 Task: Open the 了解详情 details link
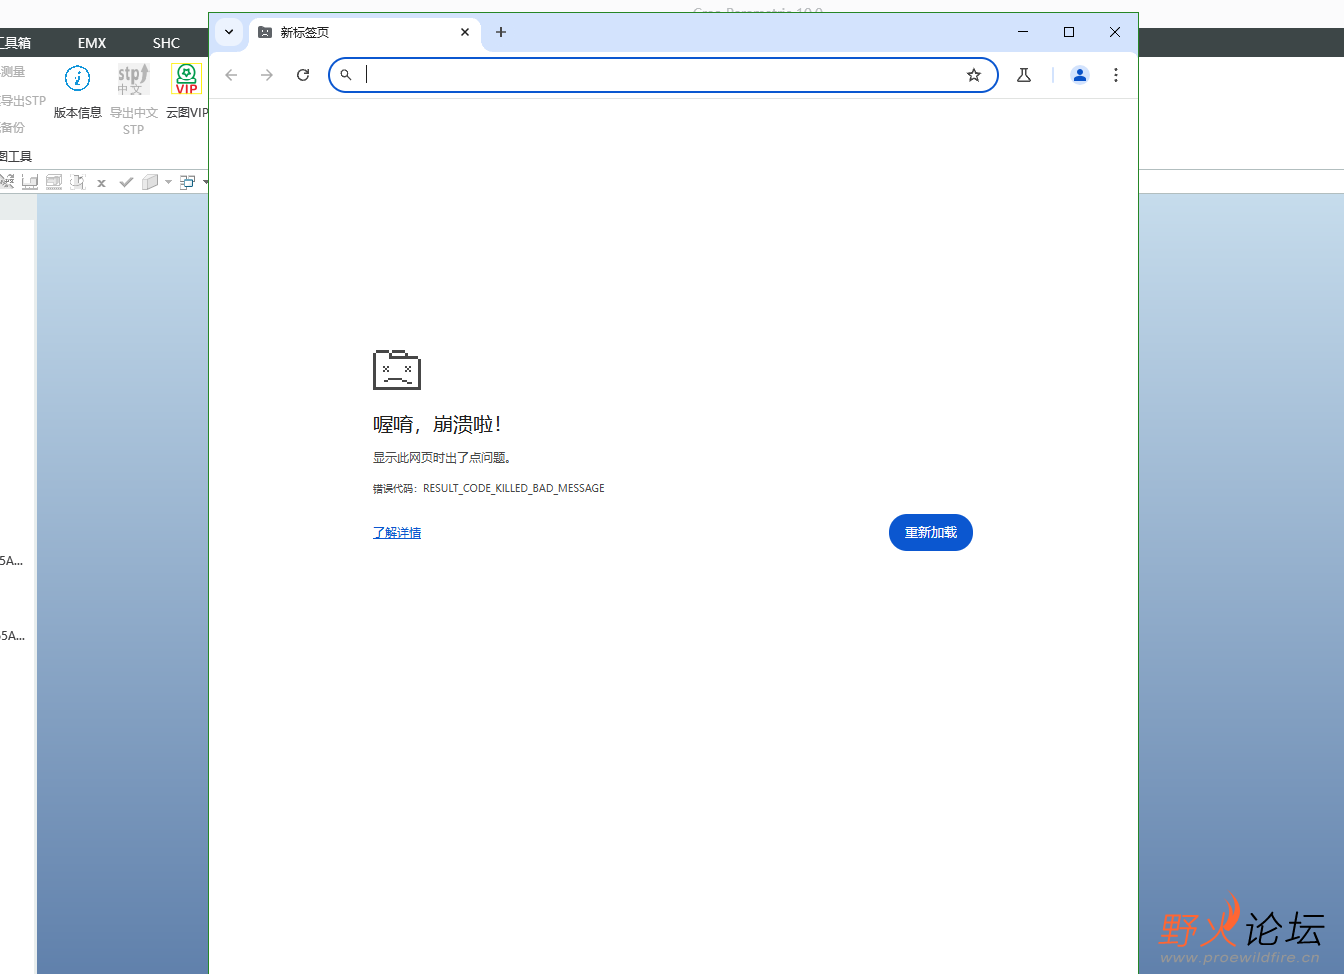396,532
